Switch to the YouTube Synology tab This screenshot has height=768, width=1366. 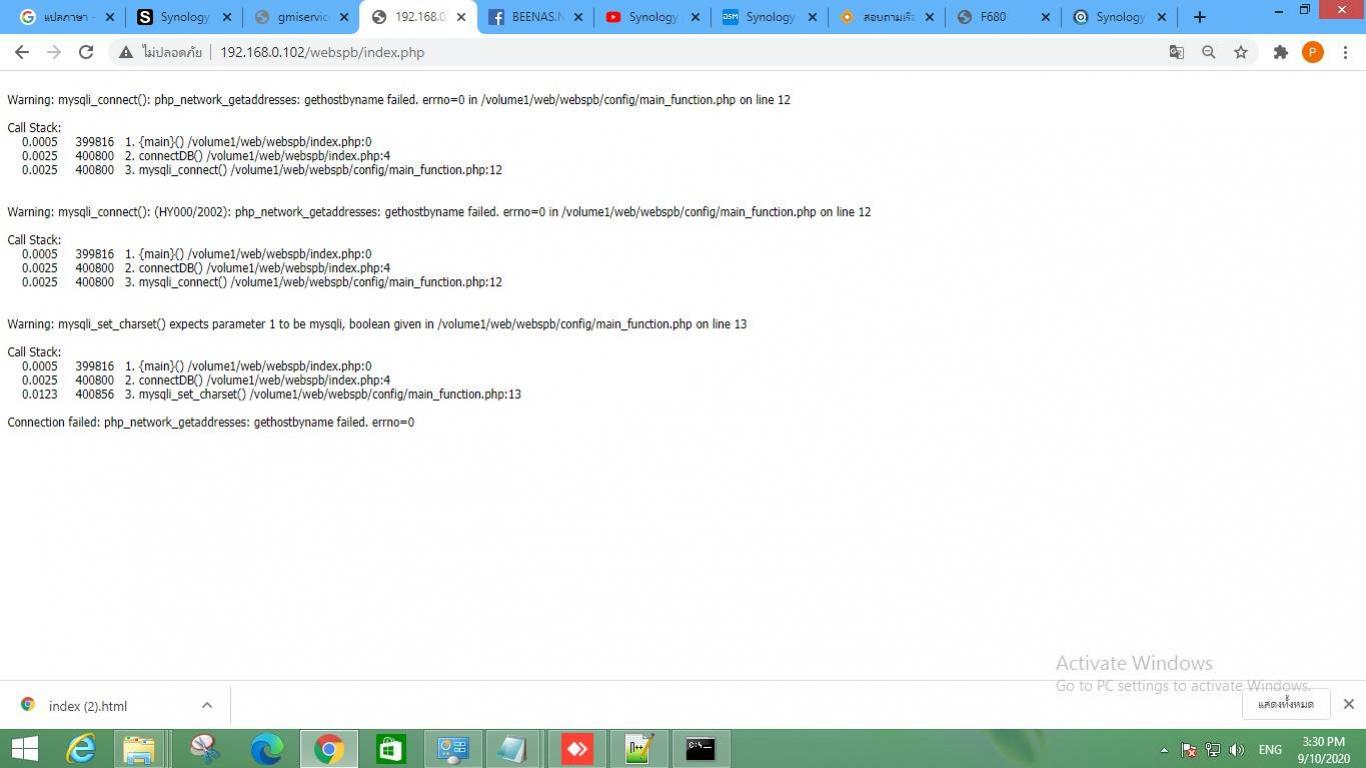[x=653, y=17]
